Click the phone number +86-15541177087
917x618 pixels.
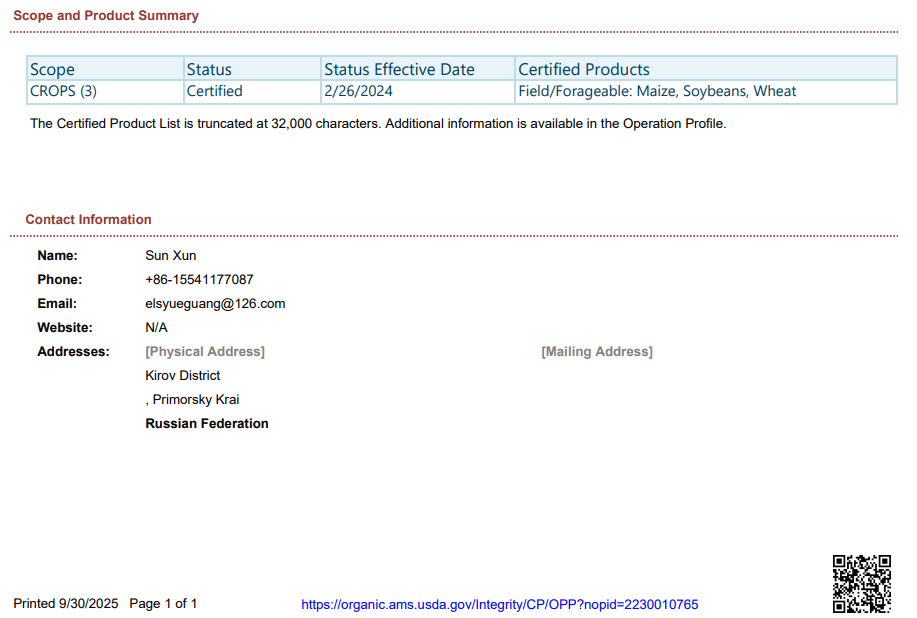pos(199,280)
